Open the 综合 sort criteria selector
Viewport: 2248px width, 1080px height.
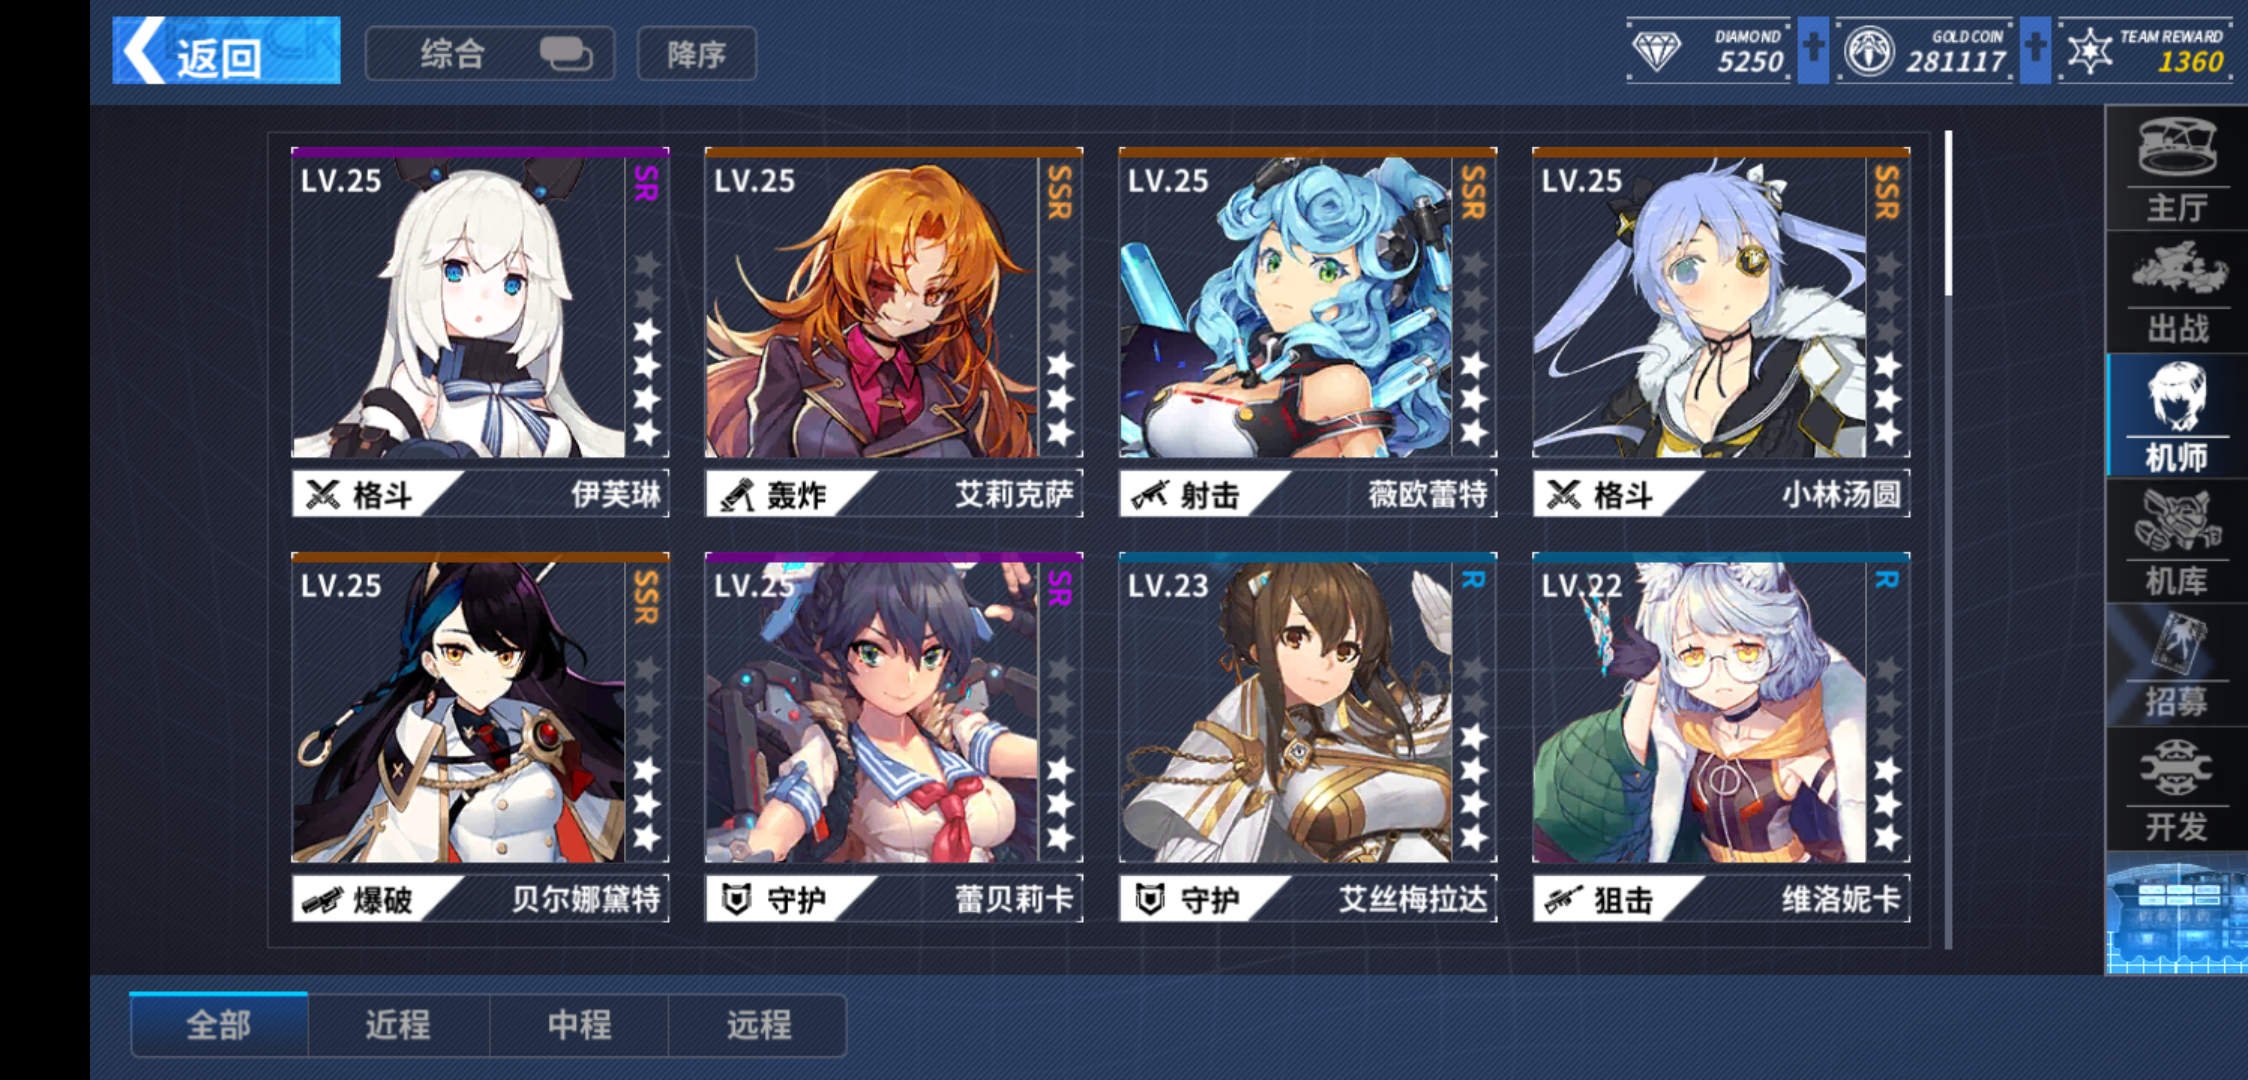pos(490,53)
